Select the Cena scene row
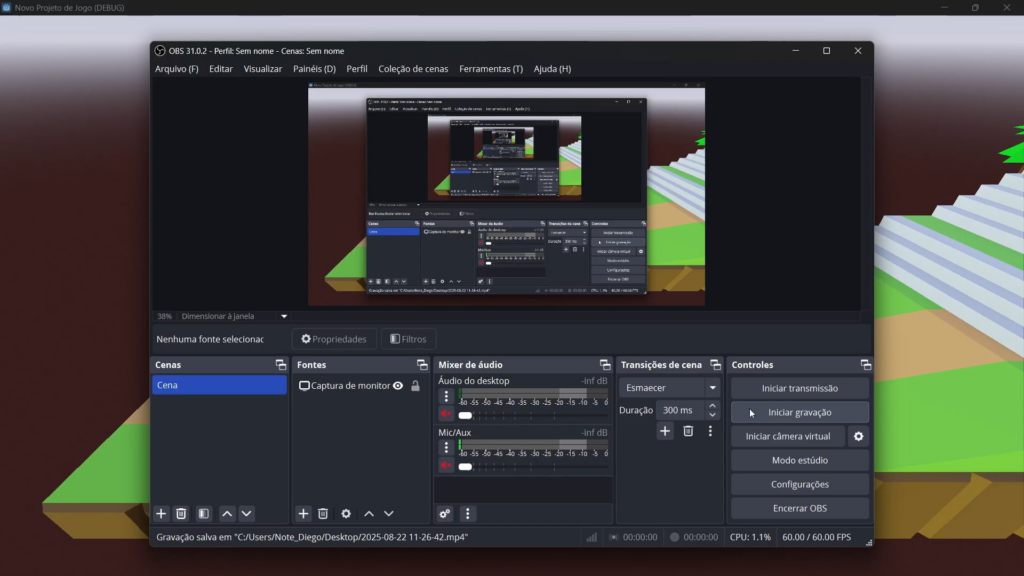The height and width of the screenshot is (576, 1024). 219,385
